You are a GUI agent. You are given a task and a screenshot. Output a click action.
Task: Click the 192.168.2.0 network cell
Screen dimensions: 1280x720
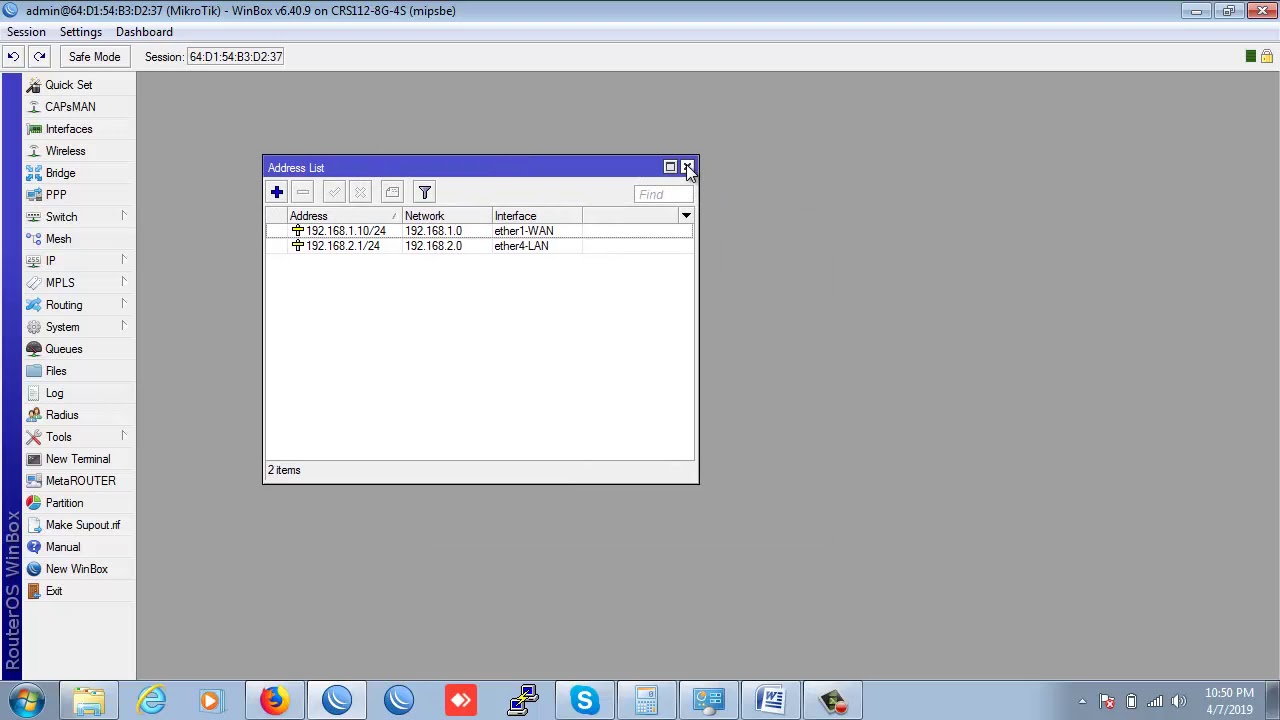pos(433,246)
